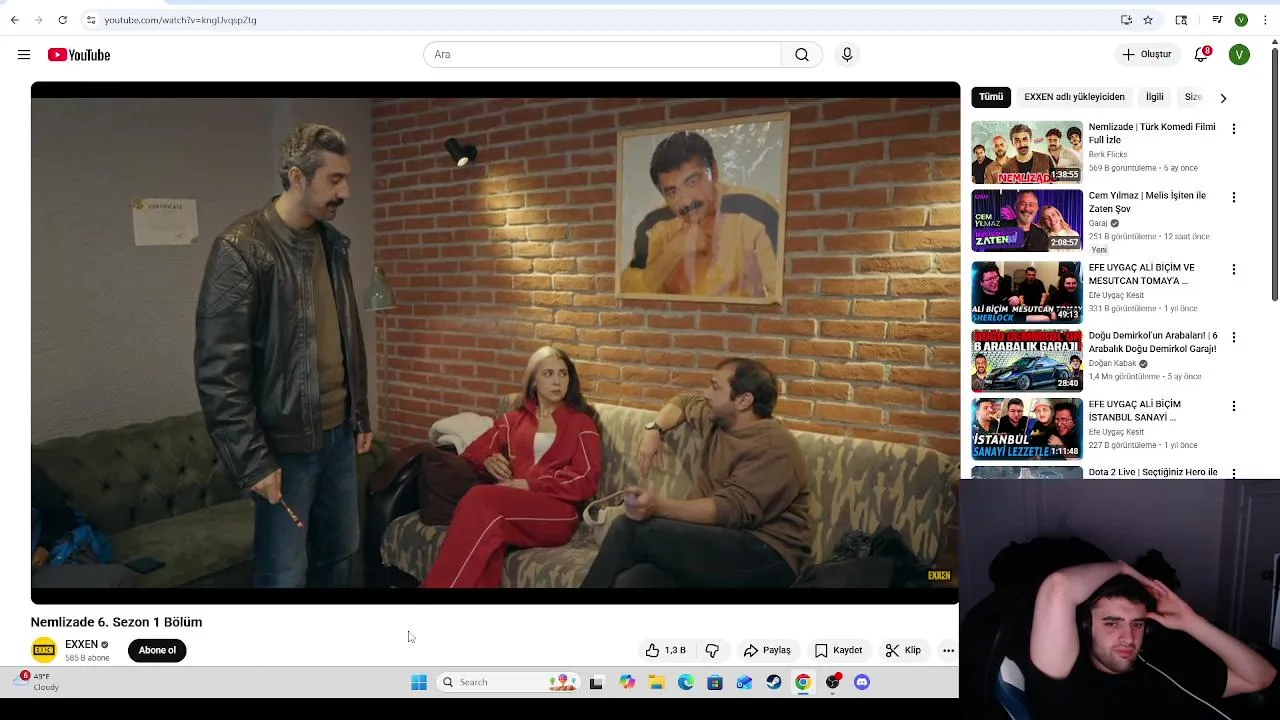The image size is (1280, 720).
Task: Share the video with Paylaş
Action: (767, 650)
